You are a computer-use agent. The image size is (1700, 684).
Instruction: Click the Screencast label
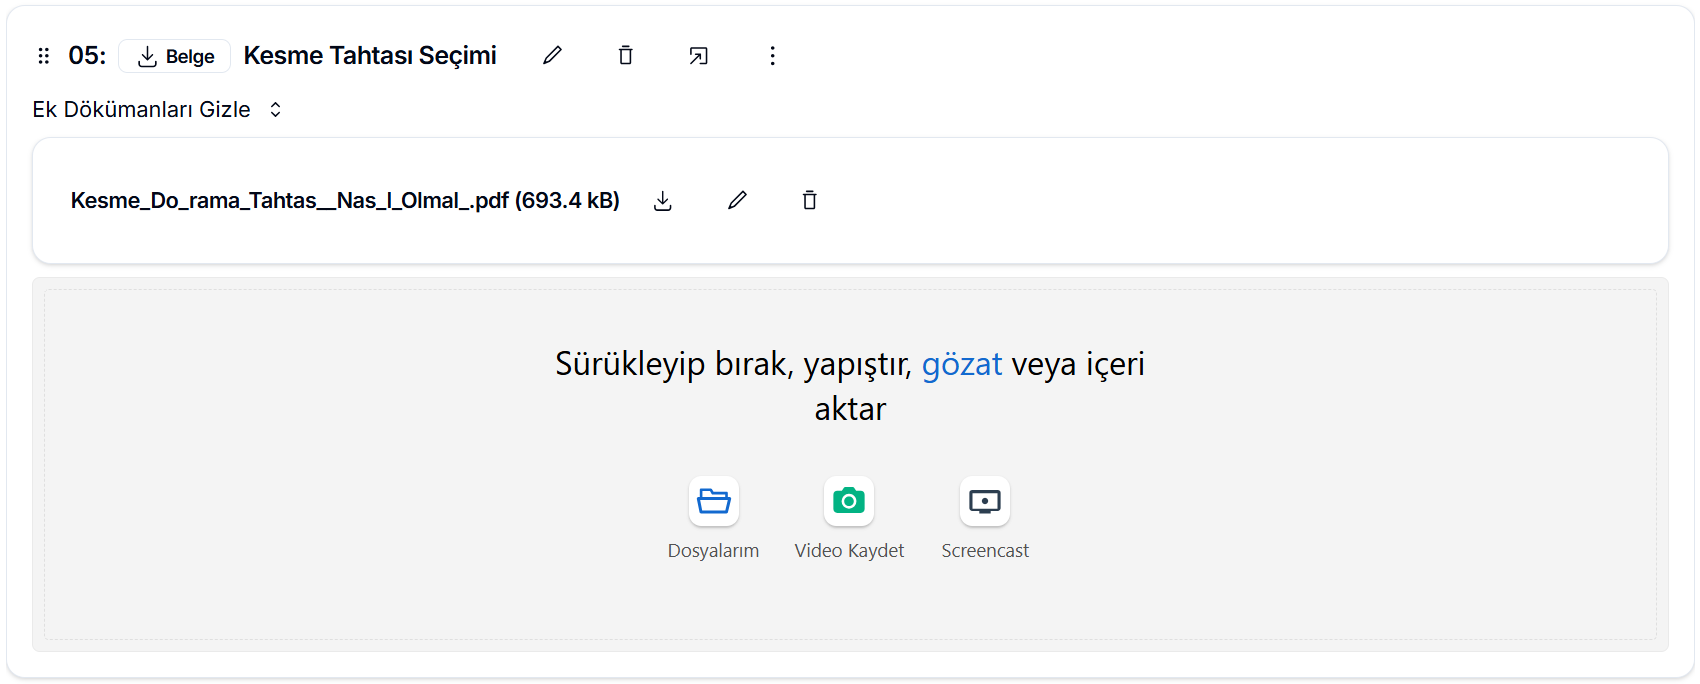[985, 551]
